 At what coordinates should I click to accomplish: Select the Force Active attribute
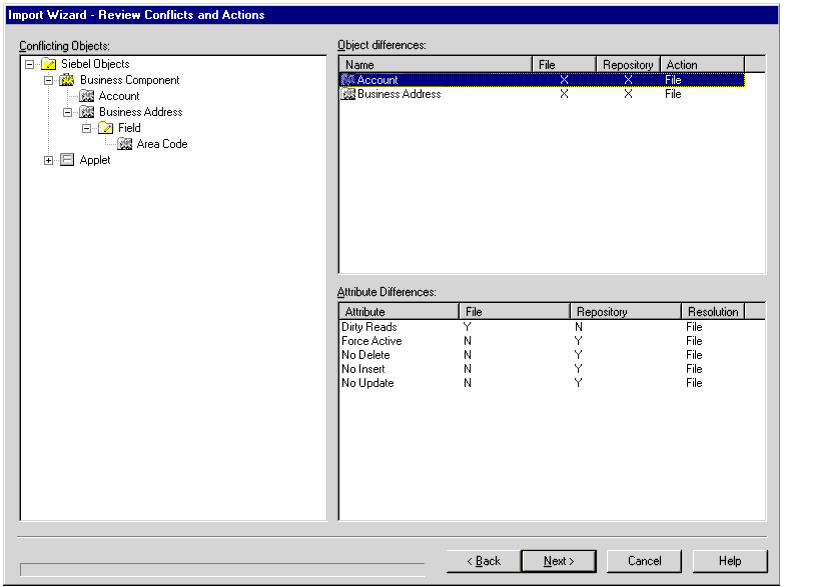point(371,341)
